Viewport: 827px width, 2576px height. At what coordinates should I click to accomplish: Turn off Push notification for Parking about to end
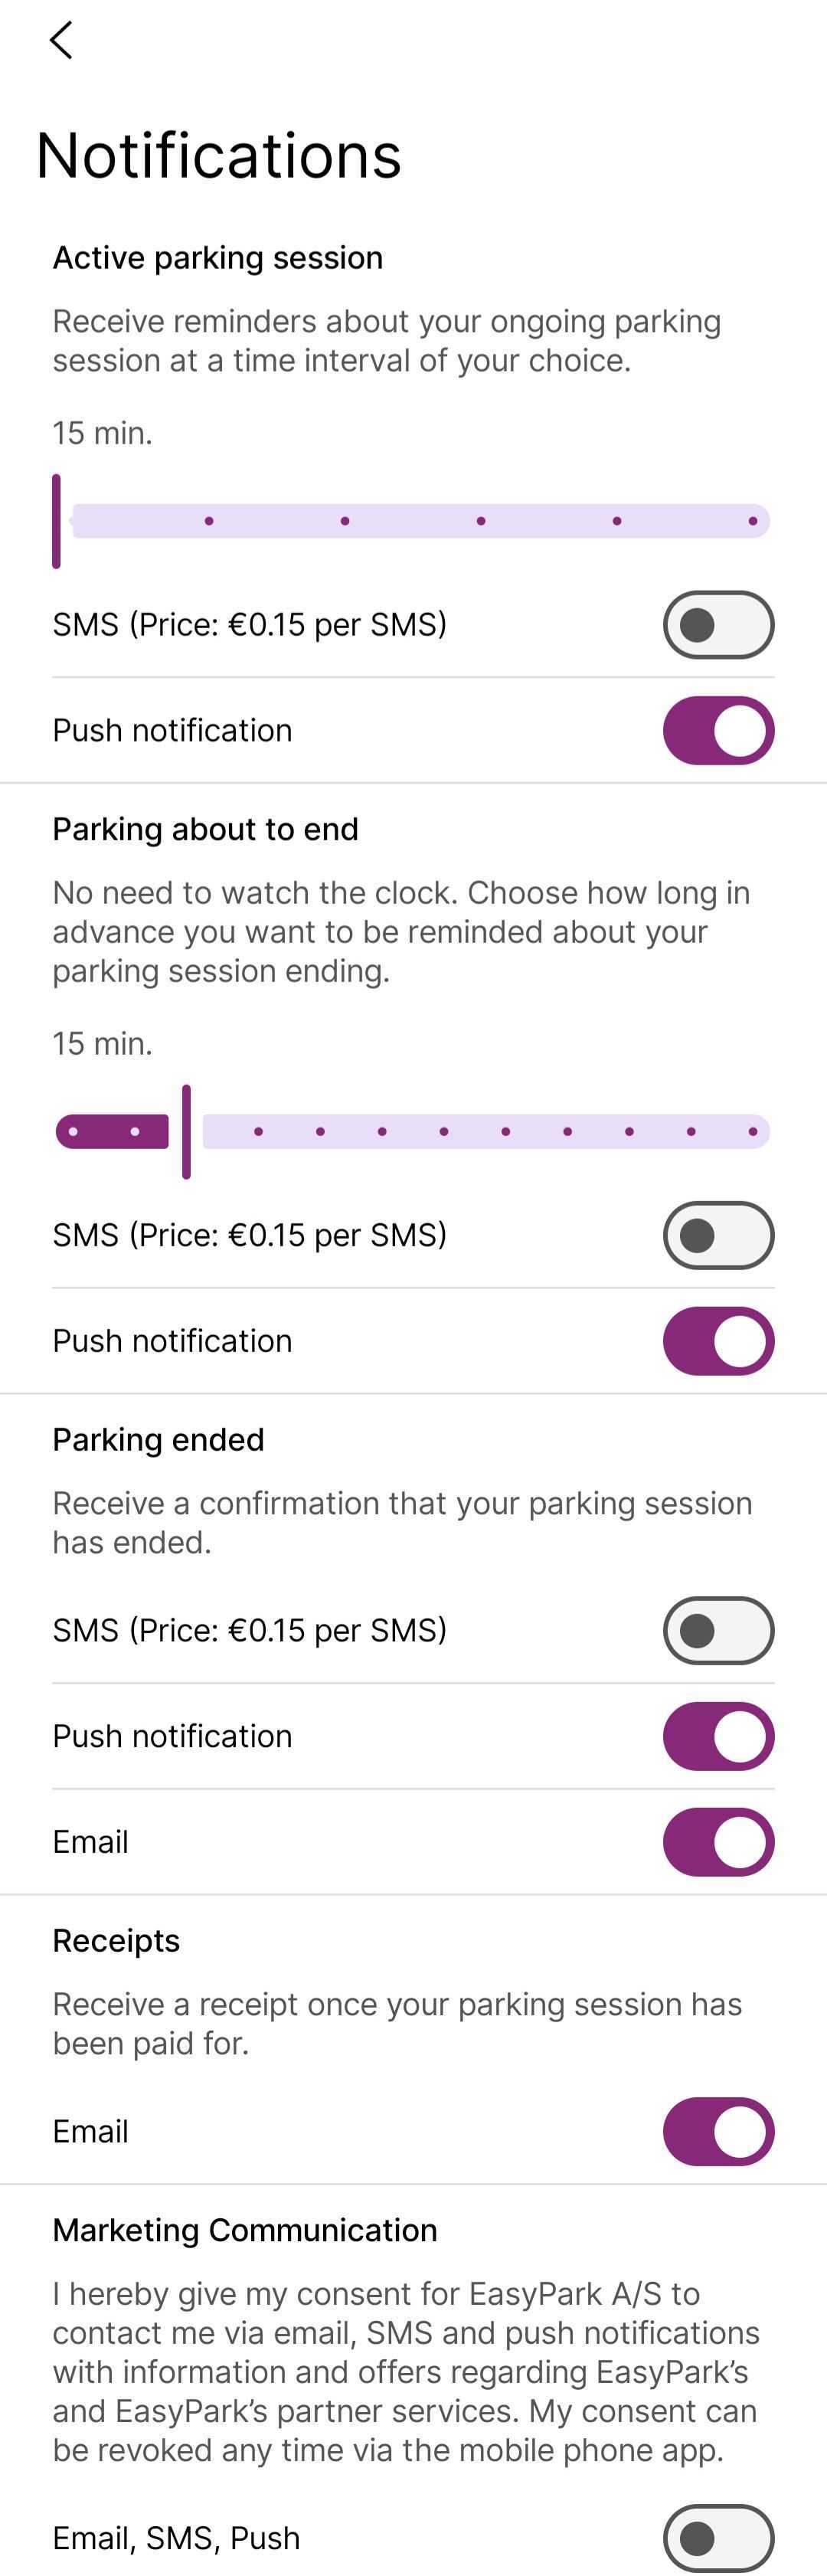[x=718, y=1341]
